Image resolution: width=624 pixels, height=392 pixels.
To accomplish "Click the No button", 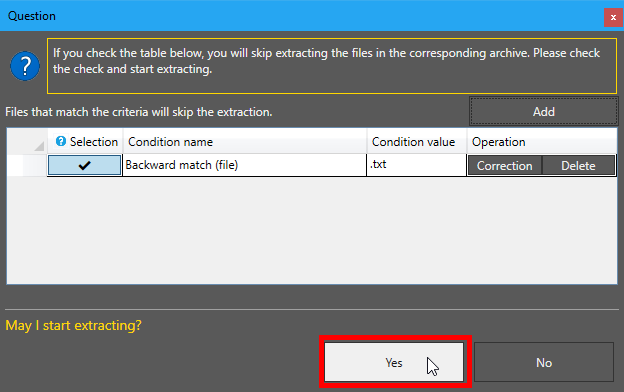I will [x=544, y=362].
